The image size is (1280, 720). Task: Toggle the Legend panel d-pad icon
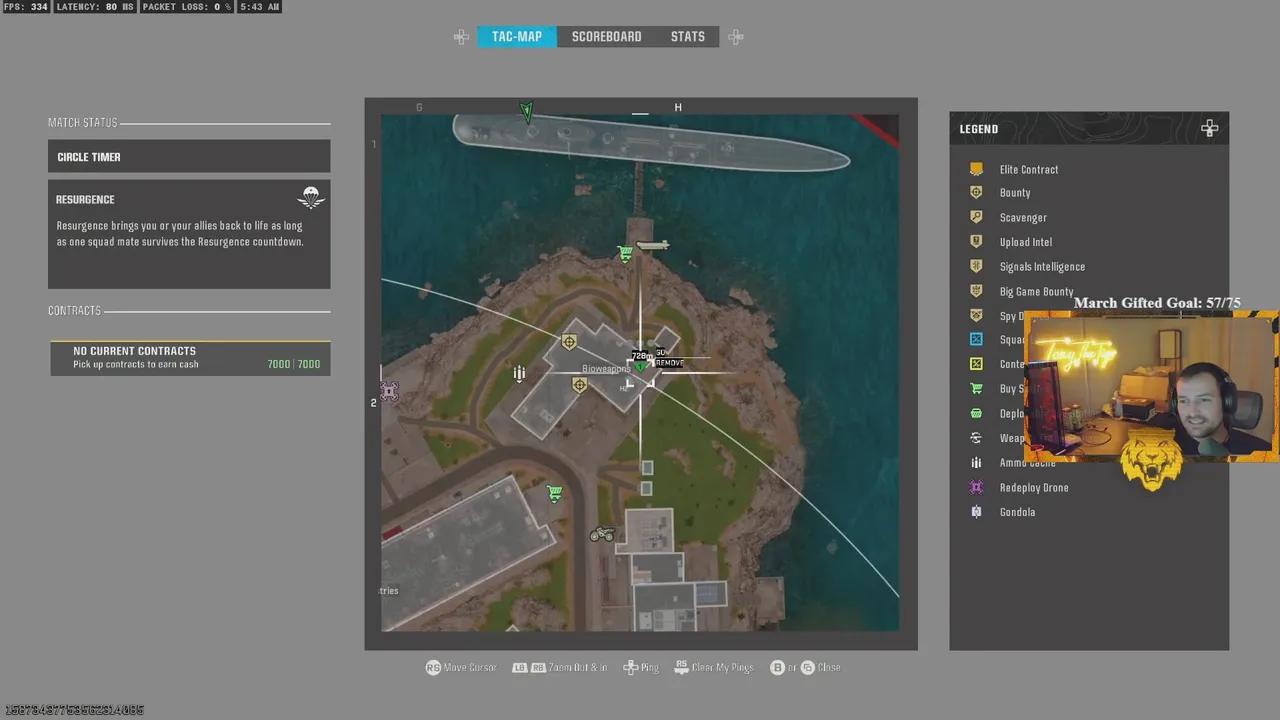tap(1210, 128)
